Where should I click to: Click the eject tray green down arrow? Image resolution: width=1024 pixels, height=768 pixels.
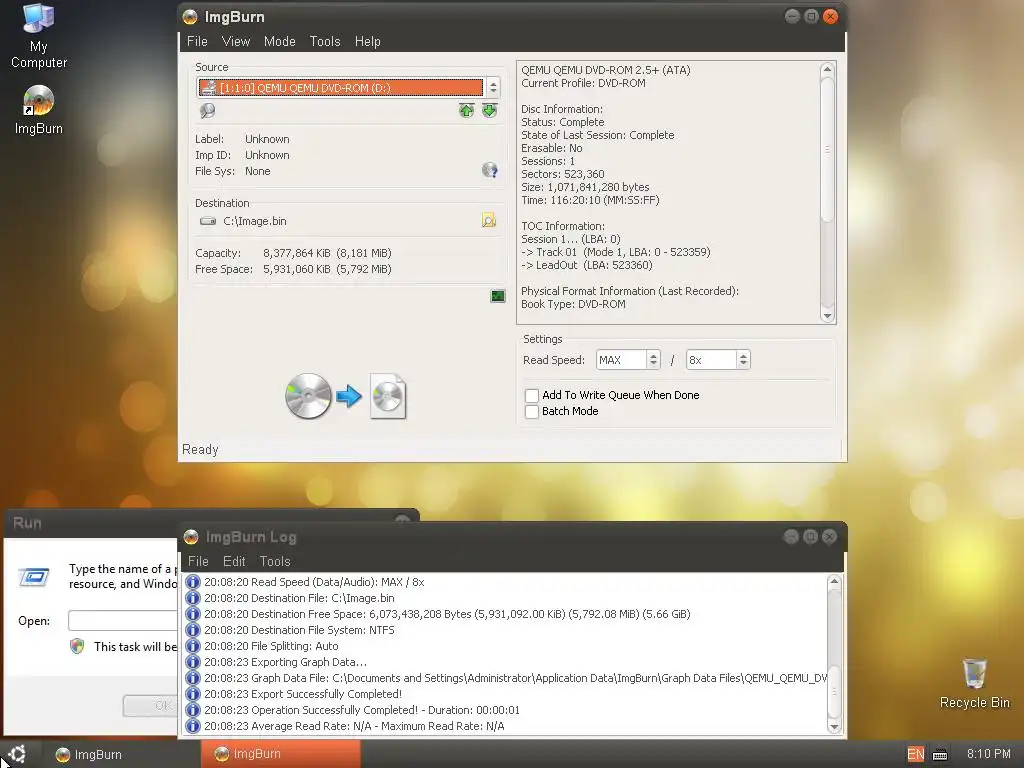(x=490, y=110)
